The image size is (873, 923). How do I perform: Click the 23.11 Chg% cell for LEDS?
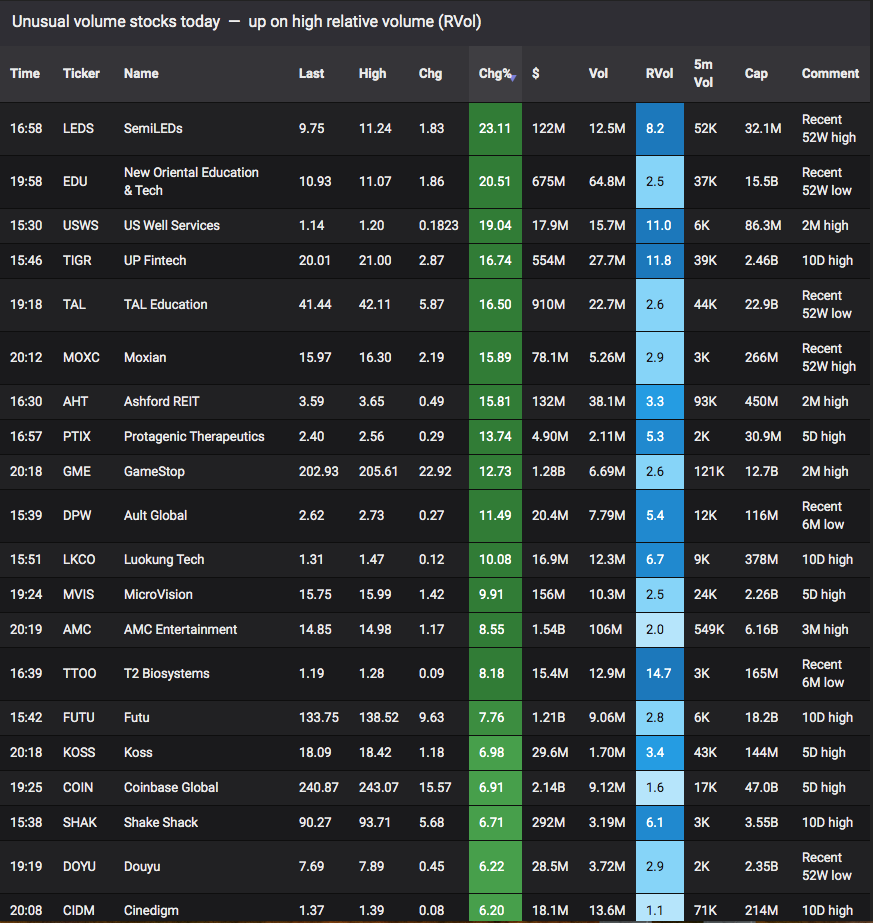(x=495, y=128)
